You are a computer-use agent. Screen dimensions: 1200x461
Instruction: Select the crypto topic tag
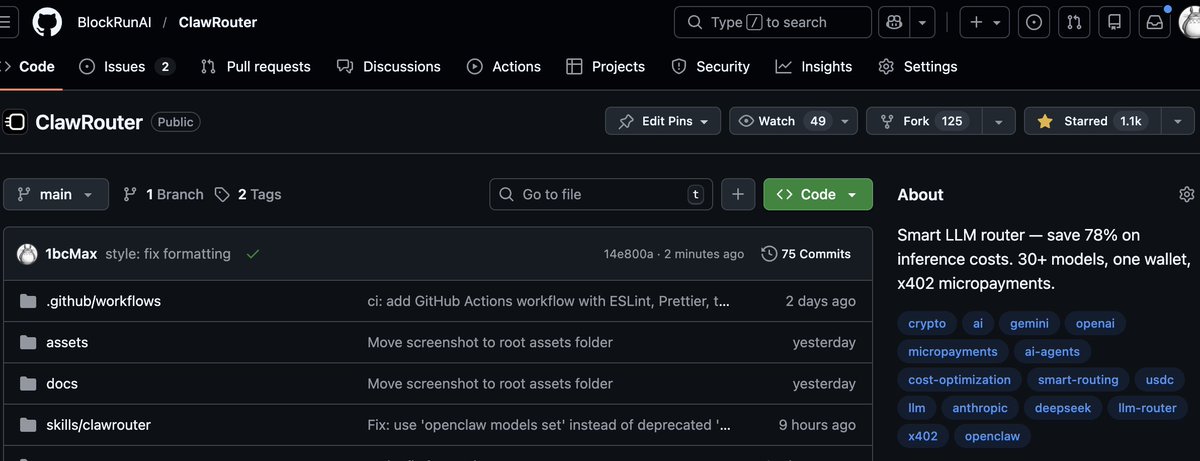tap(927, 324)
